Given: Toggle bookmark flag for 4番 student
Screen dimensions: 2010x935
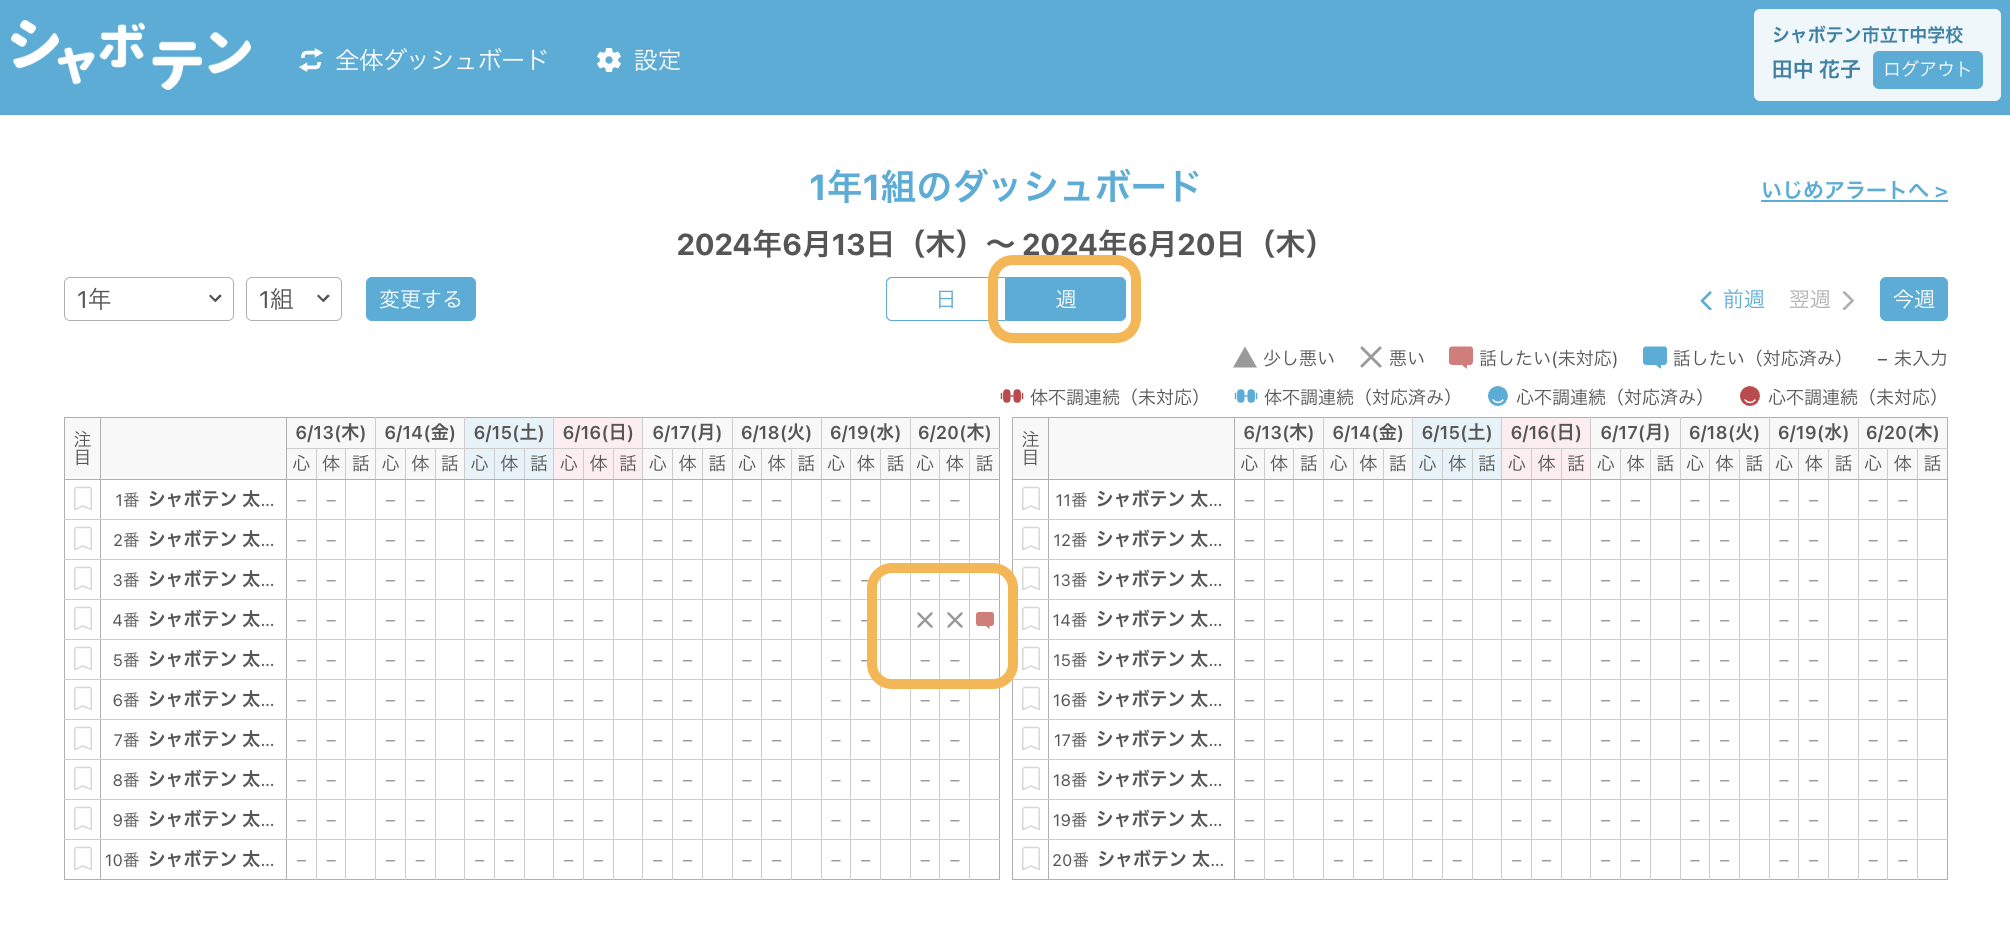Looking at the screenshot, I should 83,619.
